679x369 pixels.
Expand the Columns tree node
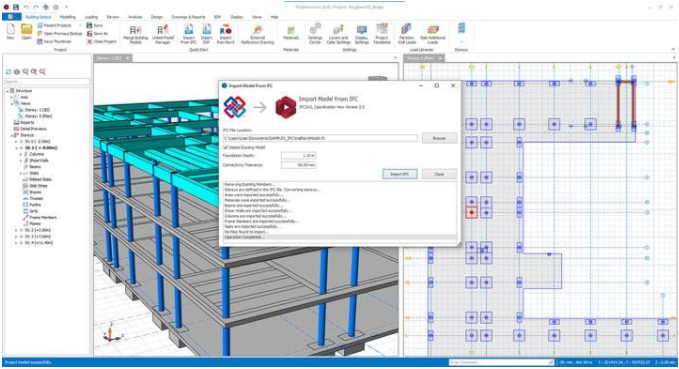pos(21,154)
